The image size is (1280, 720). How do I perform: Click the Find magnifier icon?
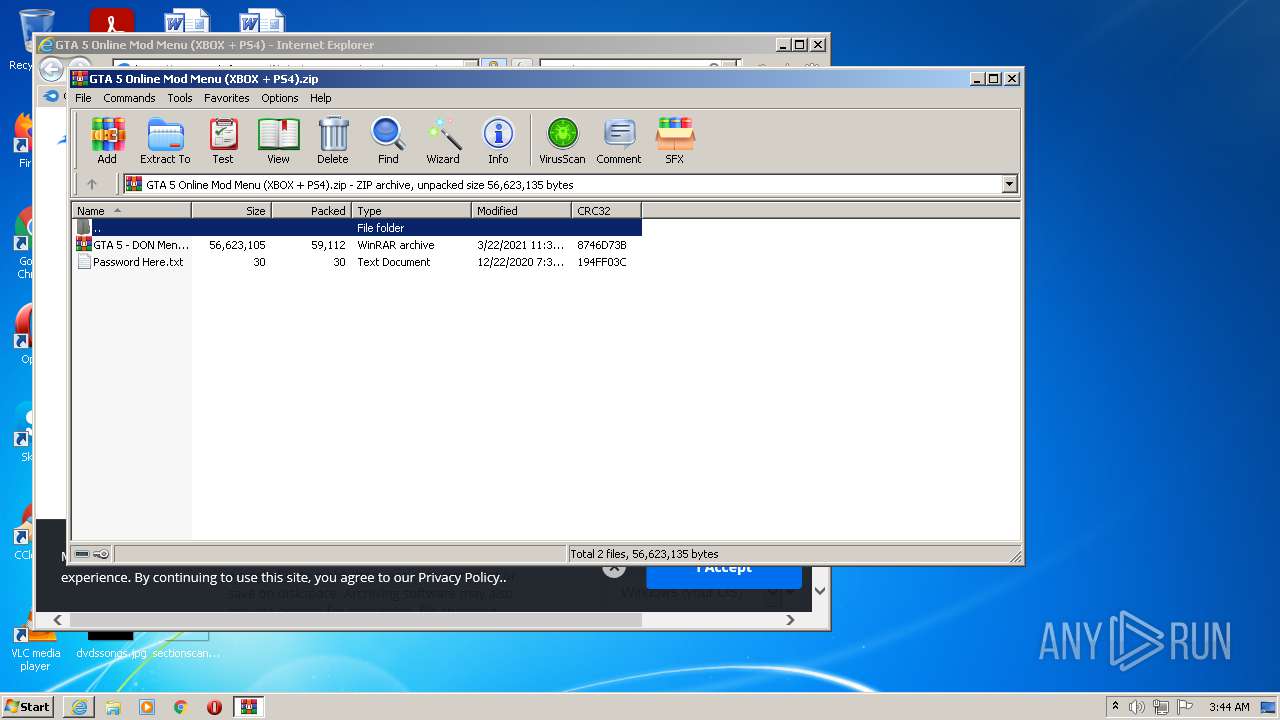coord(388,140)
